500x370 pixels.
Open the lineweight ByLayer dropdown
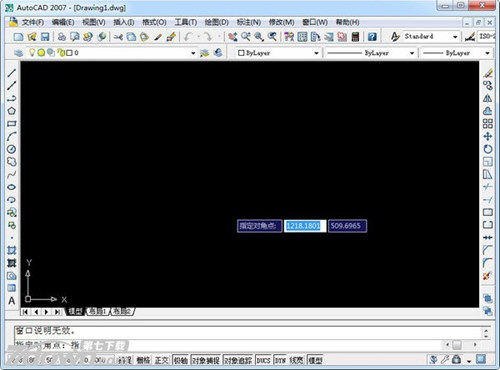click(487, 53)
